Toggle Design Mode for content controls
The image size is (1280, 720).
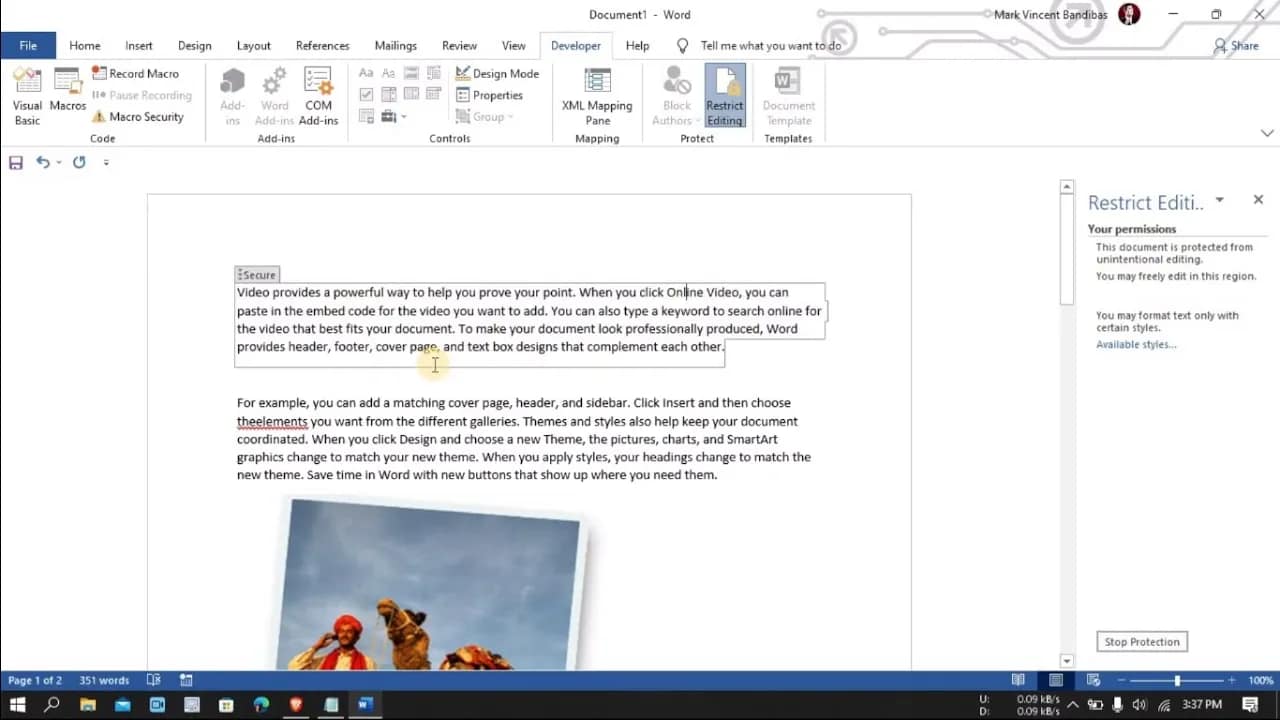coord(497,73)
